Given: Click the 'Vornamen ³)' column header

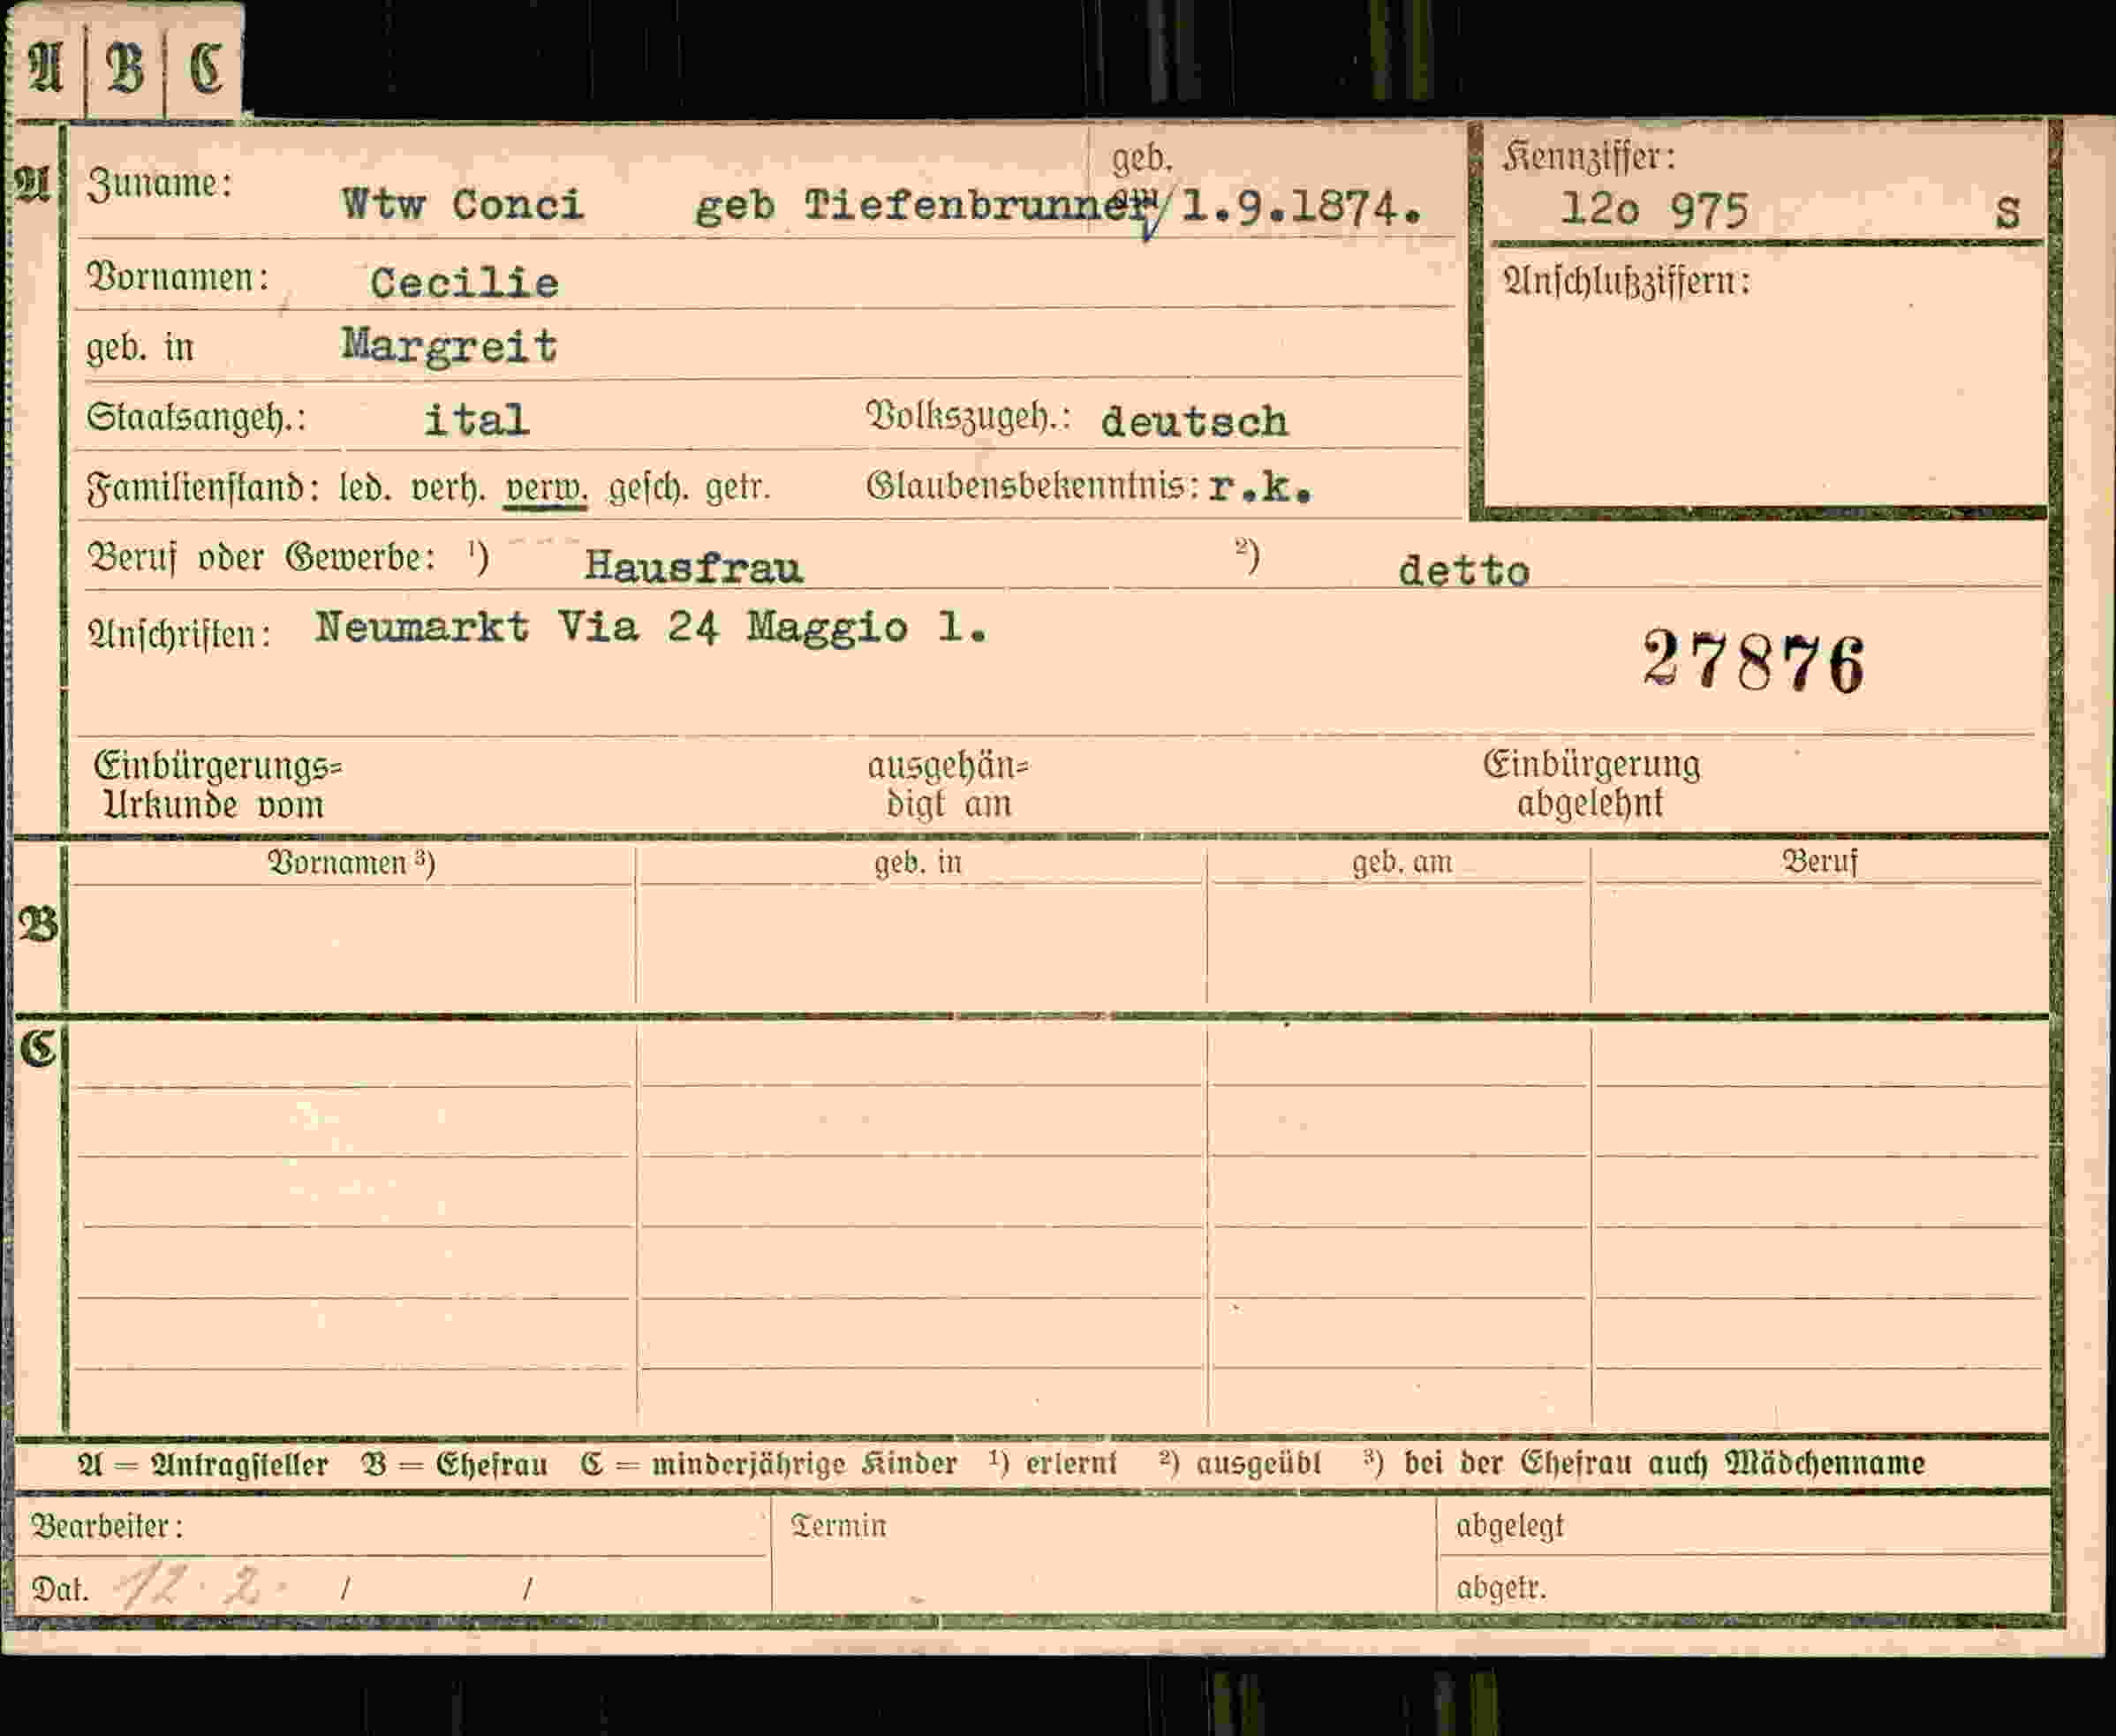Looking at the screenshot, I should pyautogui.click(x=351, y=863).
